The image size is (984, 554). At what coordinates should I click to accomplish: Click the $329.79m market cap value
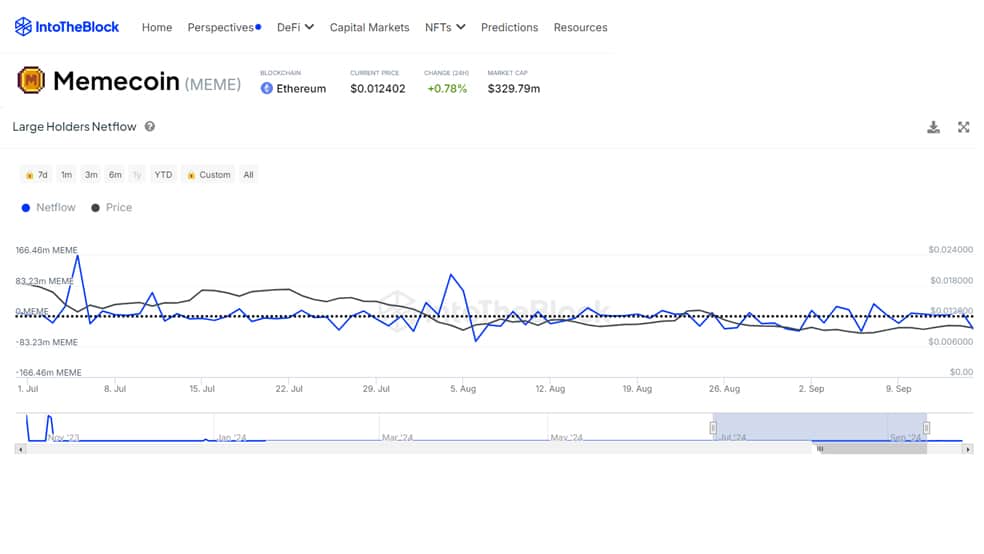(514, 89)
